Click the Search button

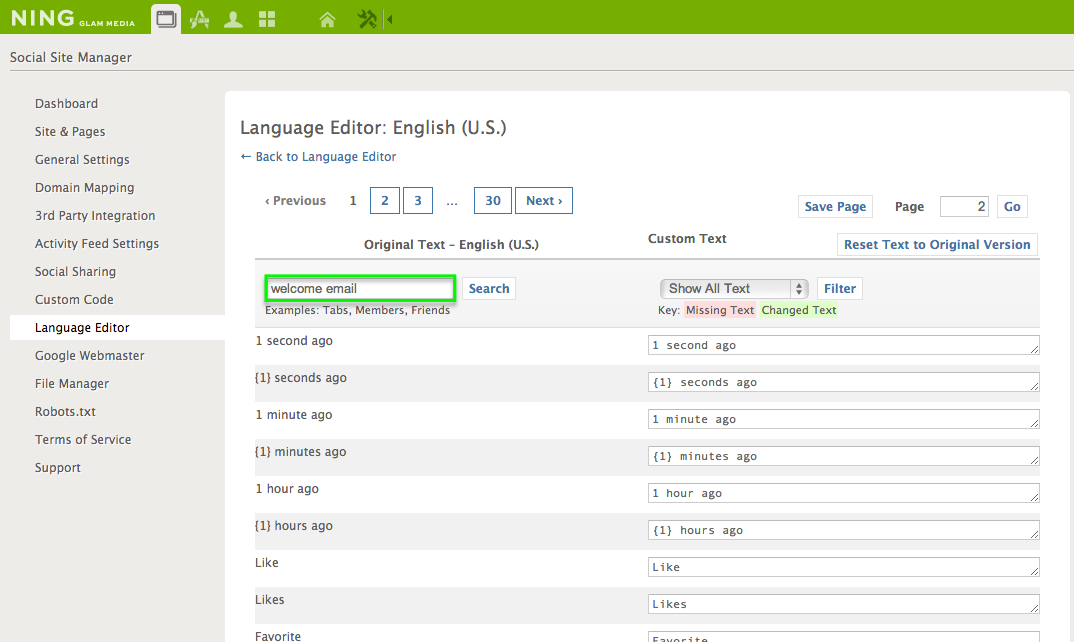point(489,288)
